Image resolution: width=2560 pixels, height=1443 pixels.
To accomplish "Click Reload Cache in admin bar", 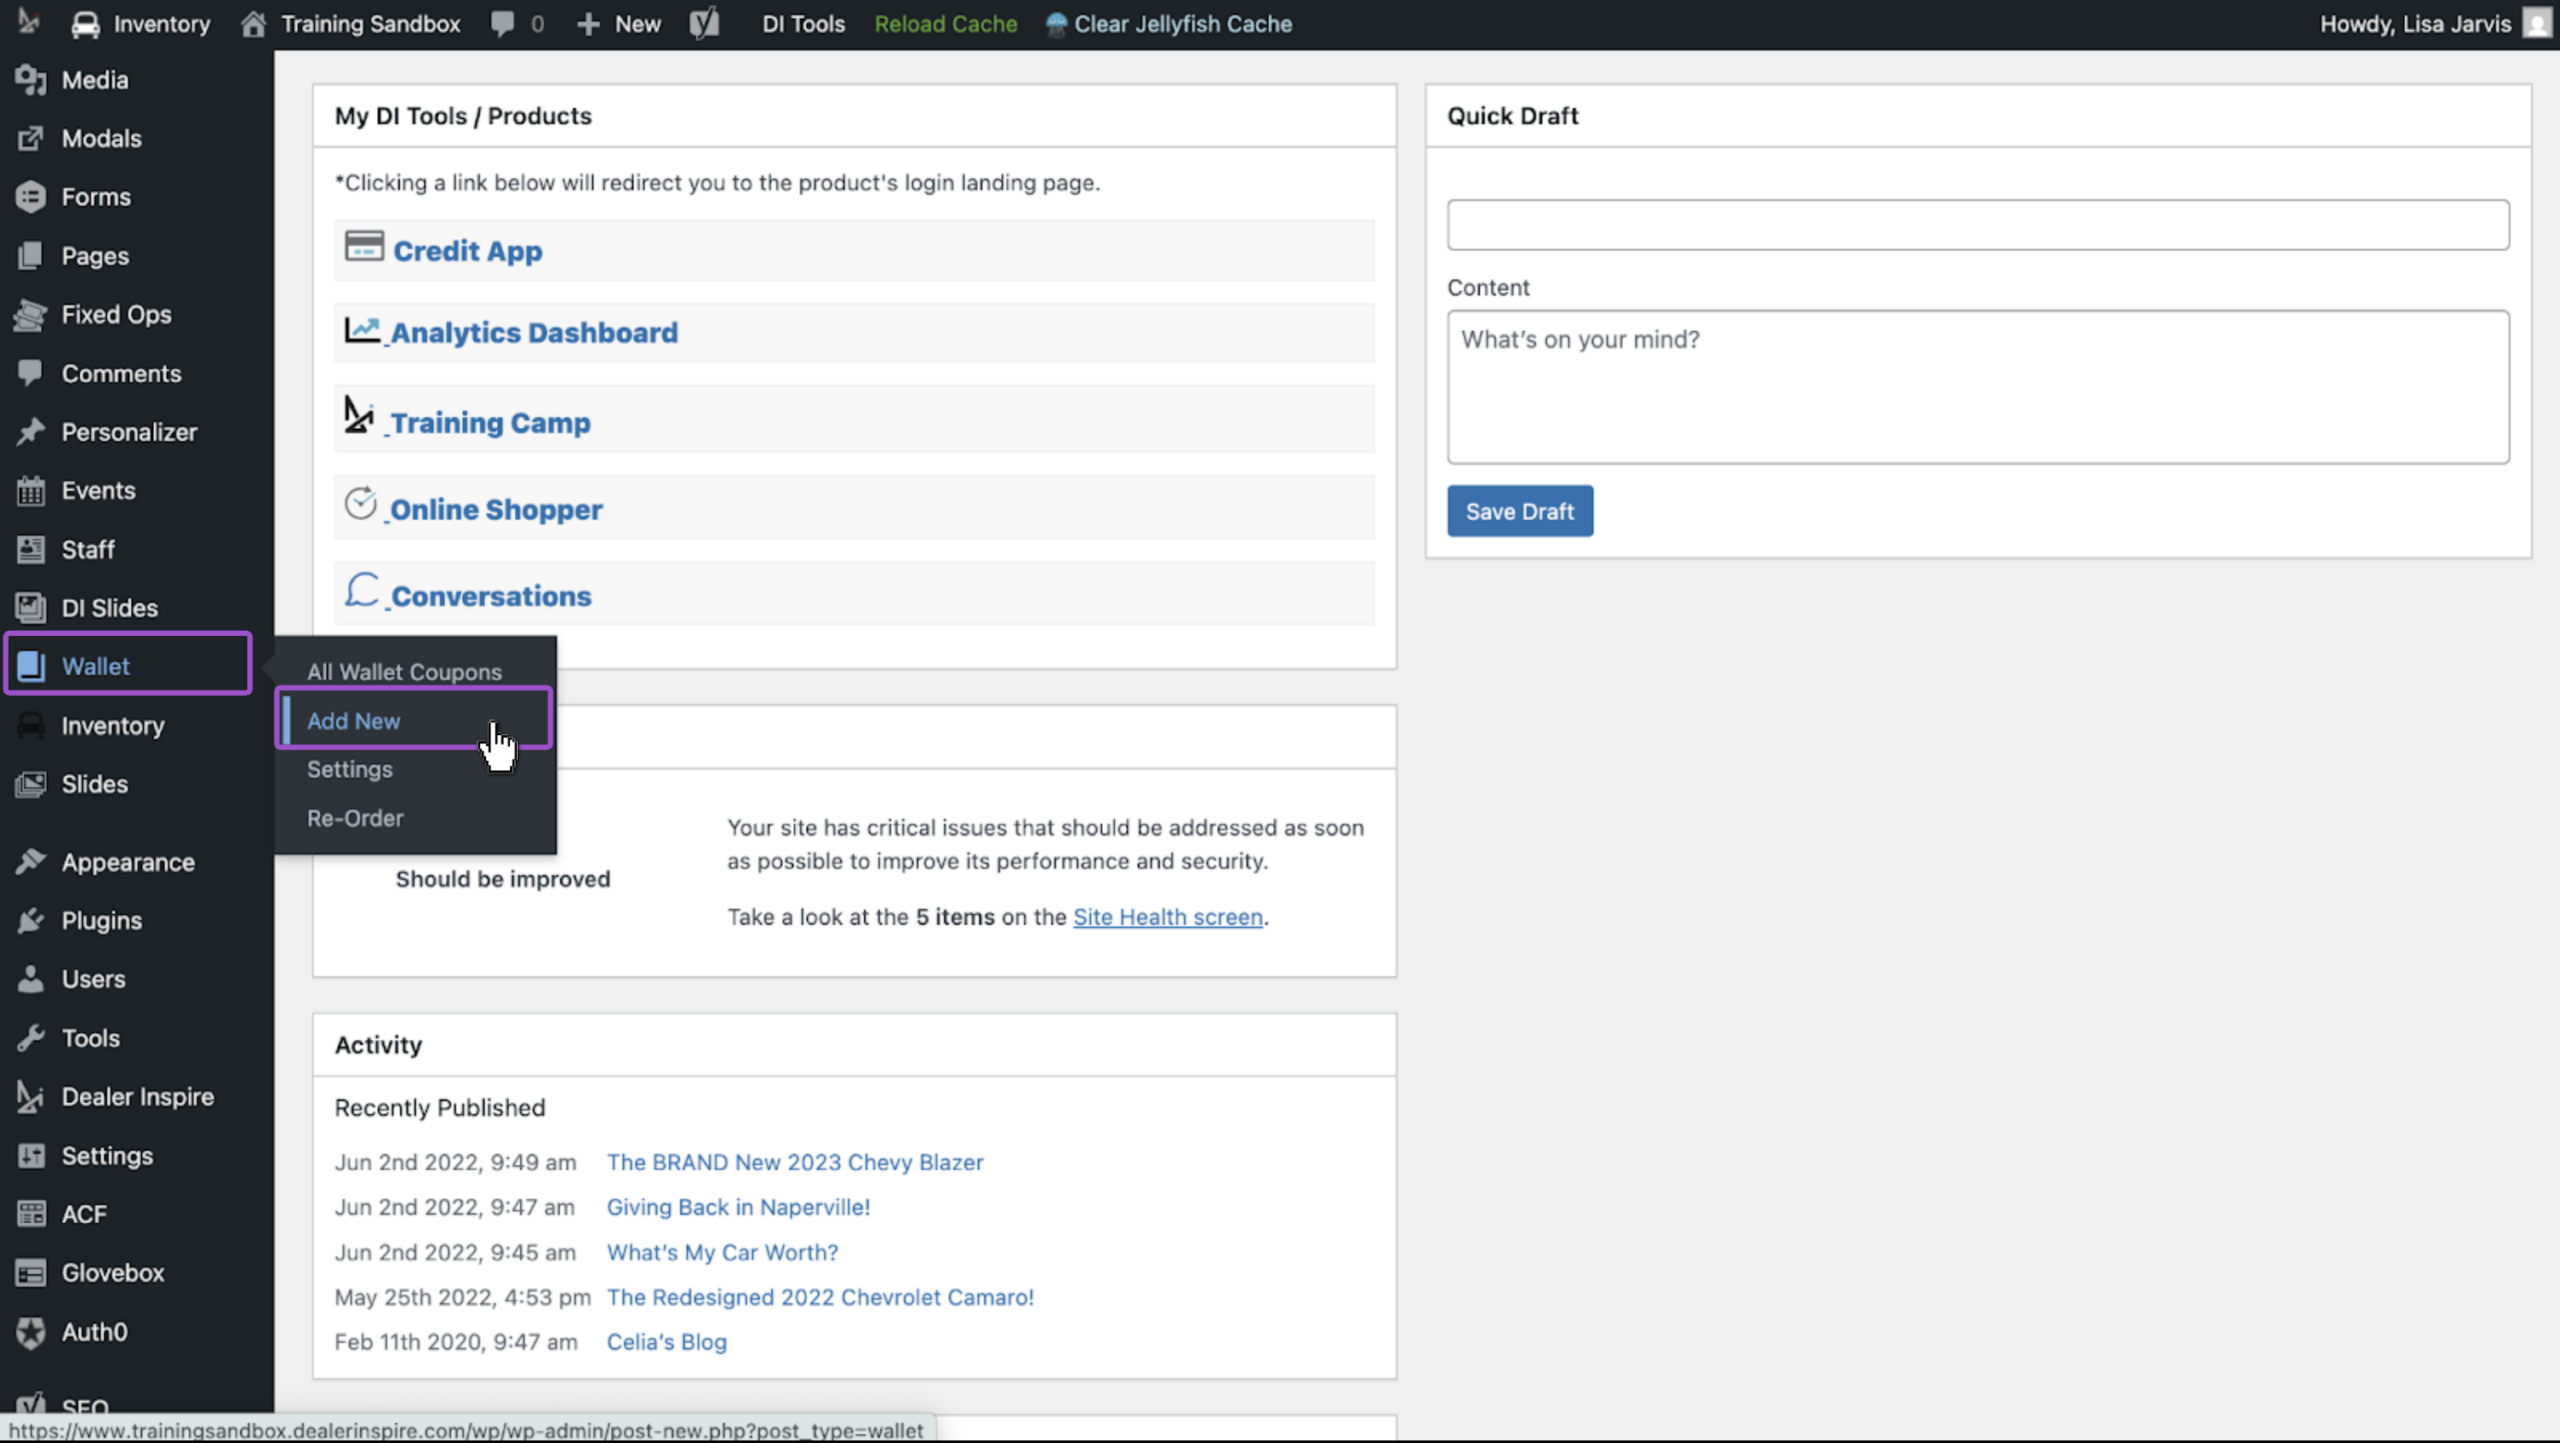I will point(945,24).
